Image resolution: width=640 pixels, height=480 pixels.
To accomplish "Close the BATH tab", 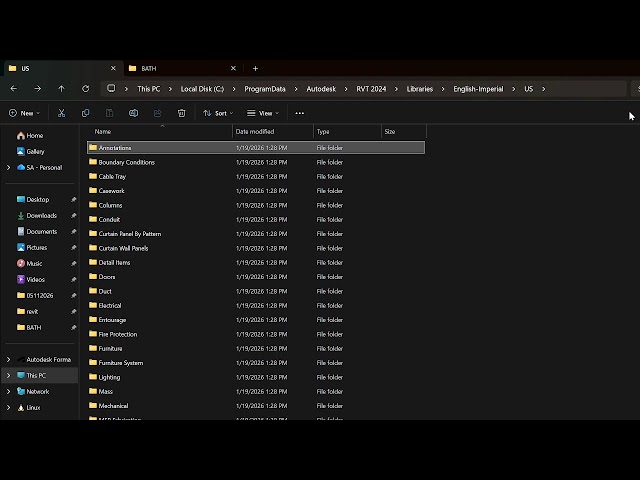I will pos(233,69).
